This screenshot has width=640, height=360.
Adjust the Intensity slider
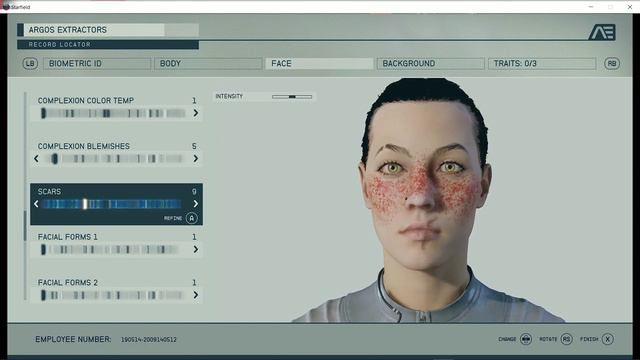click(292, 97)
